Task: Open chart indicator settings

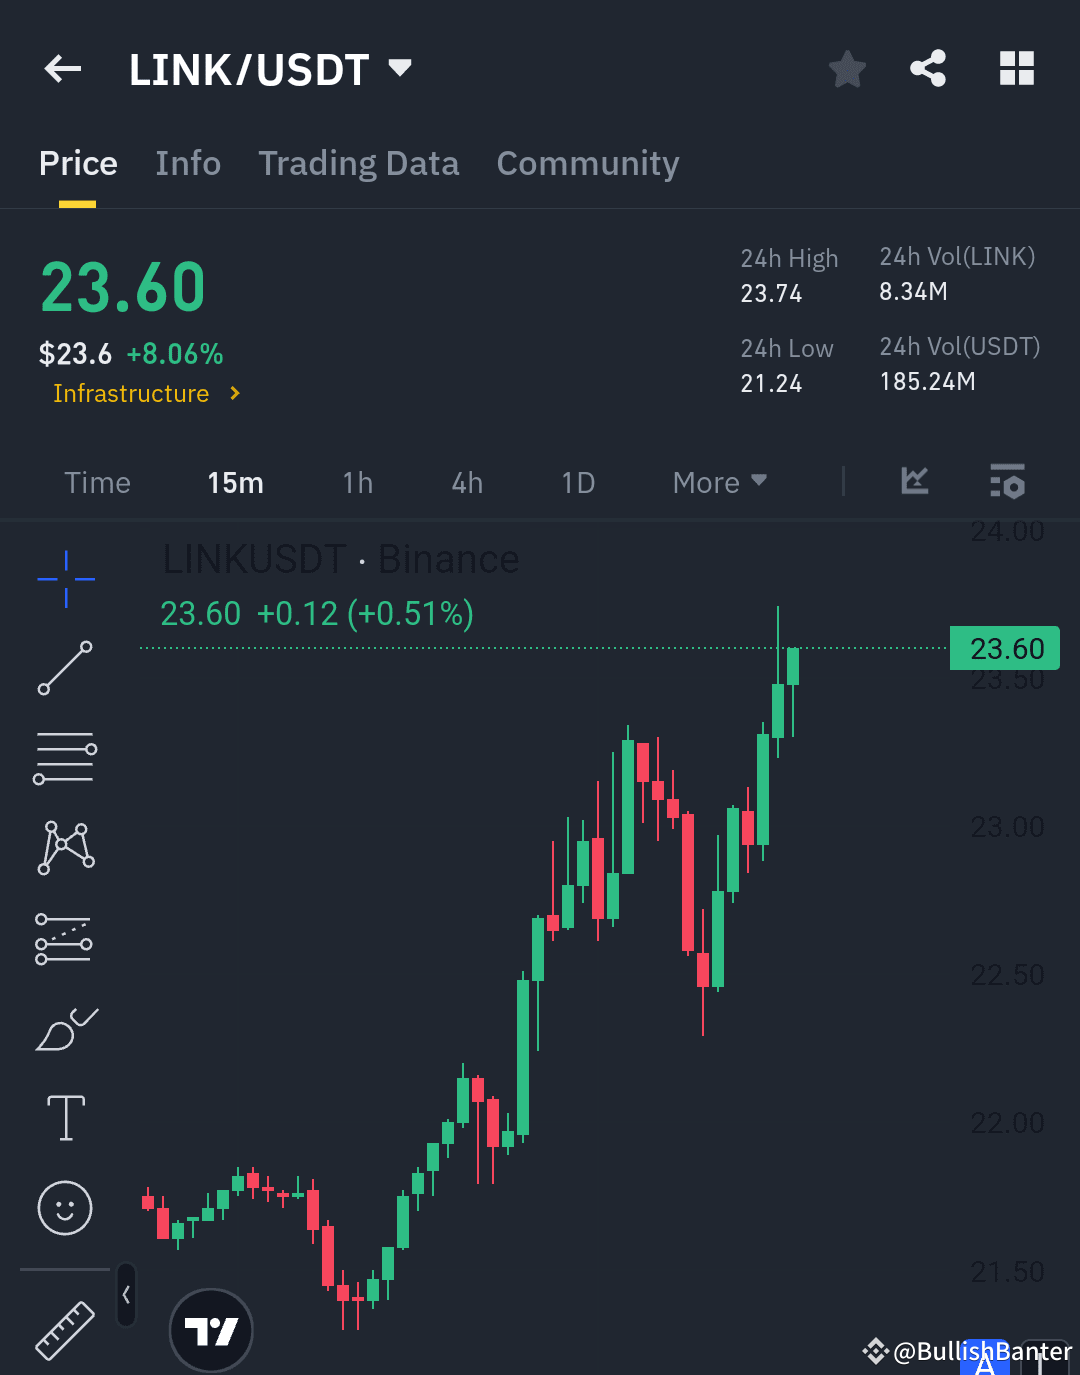Action: [1006, 482]
